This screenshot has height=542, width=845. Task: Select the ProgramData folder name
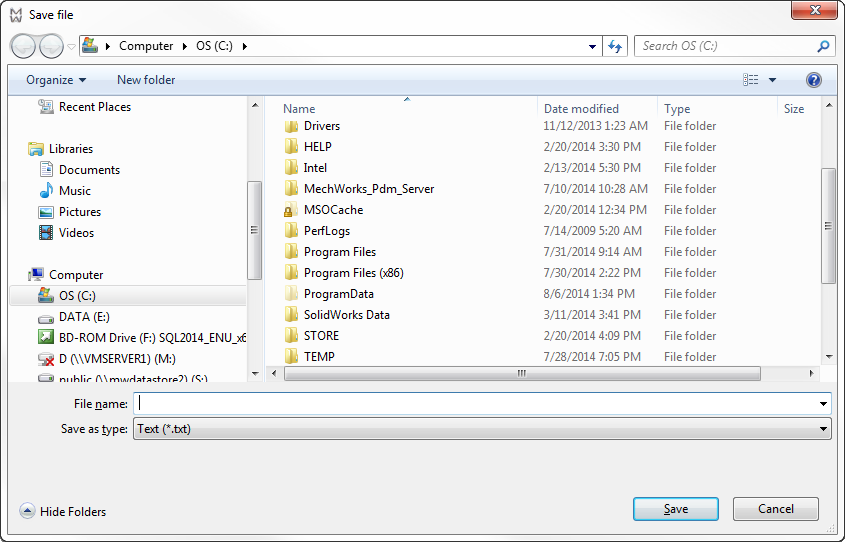pyautogui.click(x=338, y=294)
